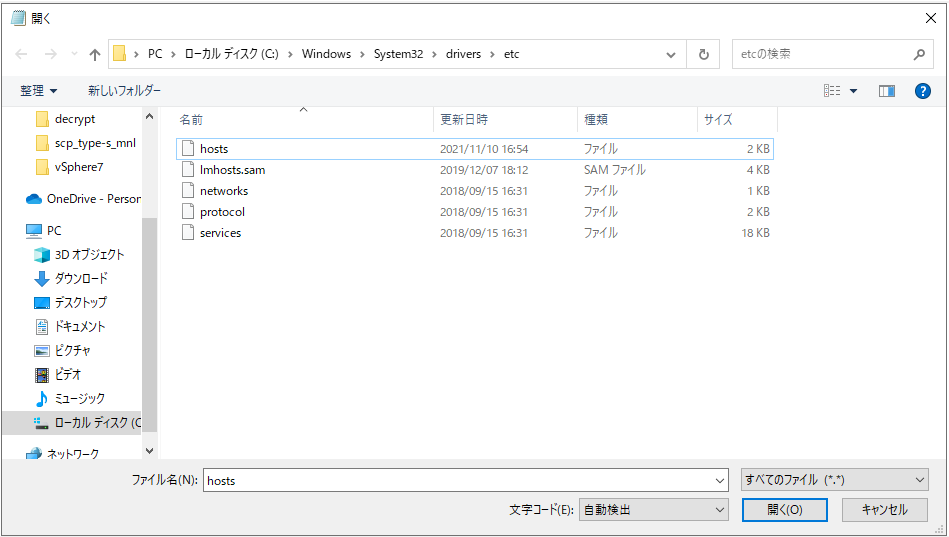The width and height of the screenshot is (949, 537).
Task: Select System32 in the address breadcrumb
Action: [398, 54]
